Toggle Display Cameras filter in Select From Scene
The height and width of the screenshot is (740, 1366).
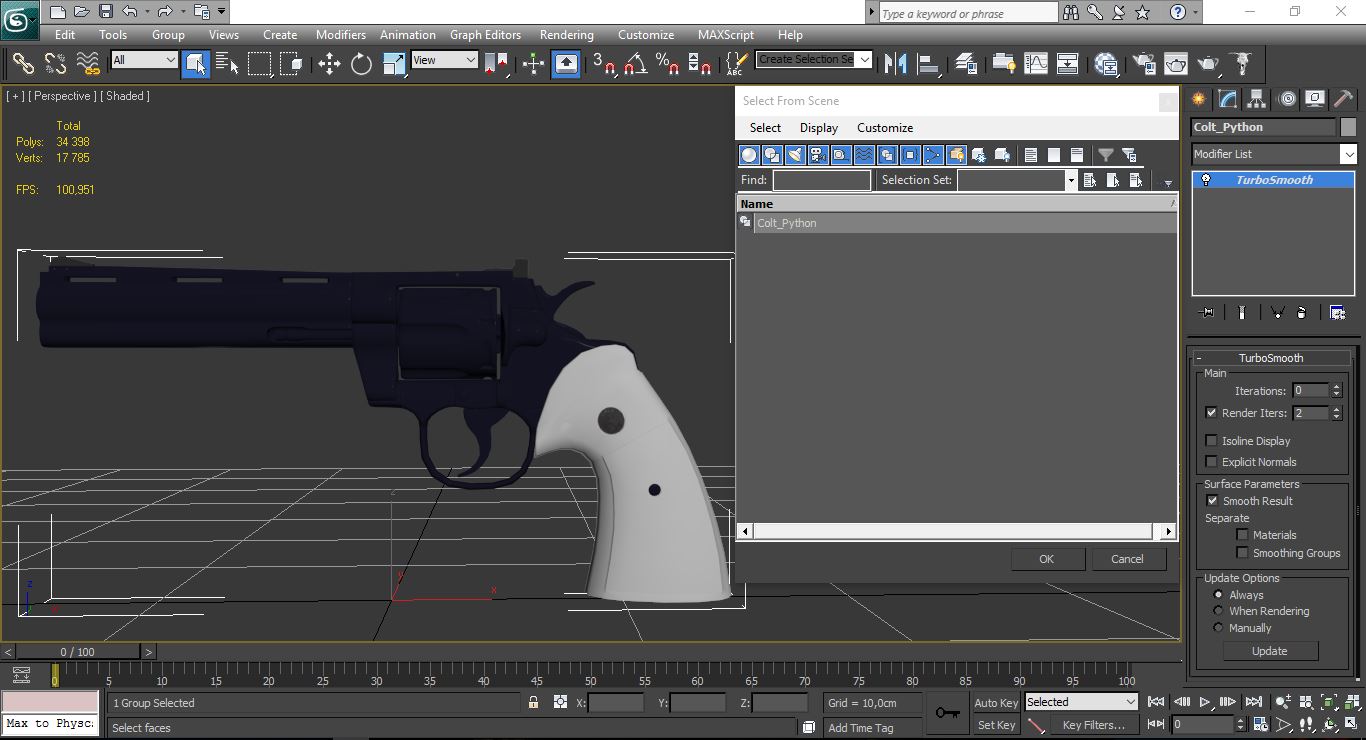point(818,155)
